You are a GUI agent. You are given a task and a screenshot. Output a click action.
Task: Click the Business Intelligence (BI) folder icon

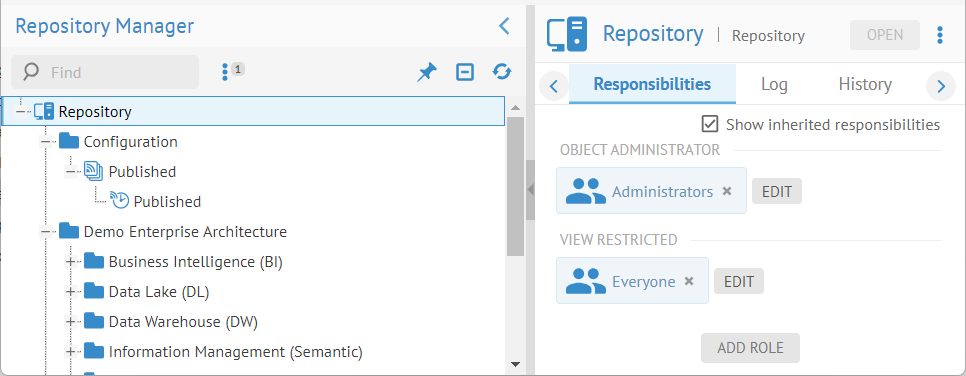pos(94,261)
